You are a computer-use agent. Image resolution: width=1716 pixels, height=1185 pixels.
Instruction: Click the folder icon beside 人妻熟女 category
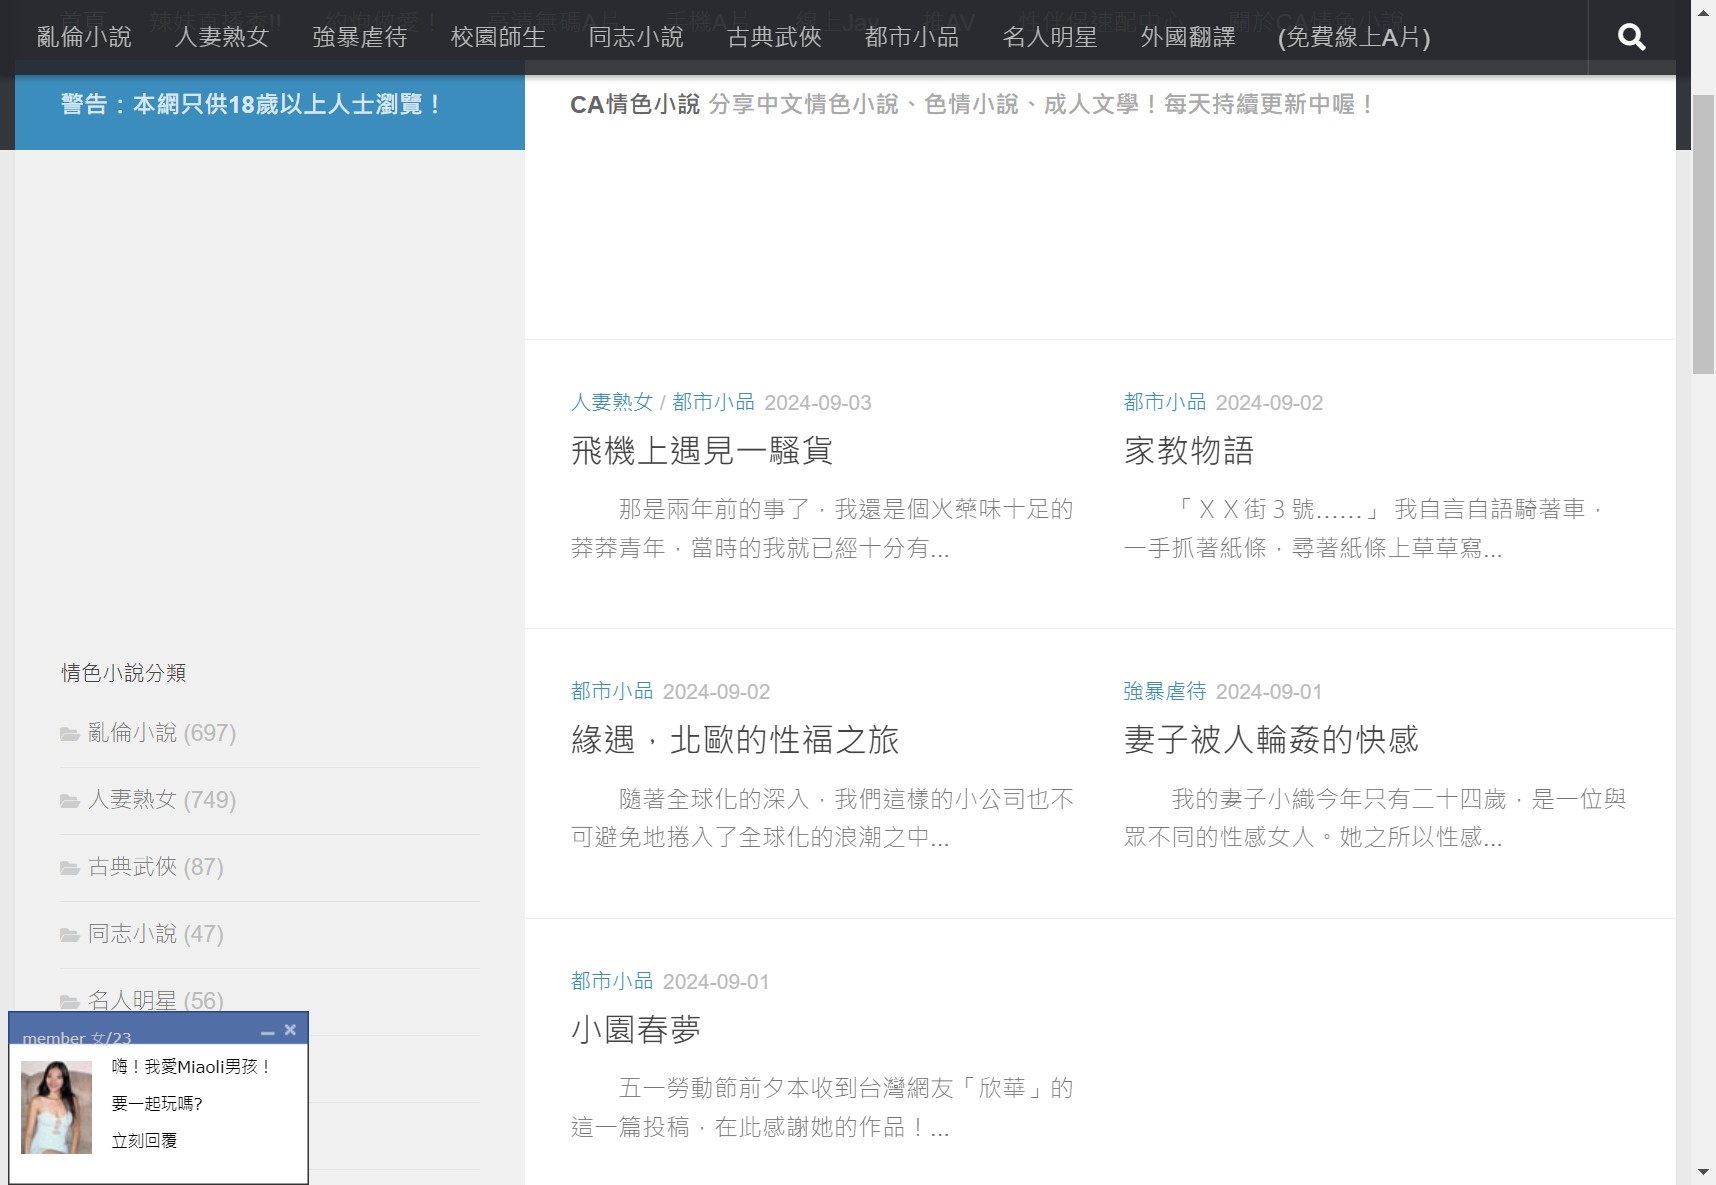(x=68, y=800)
